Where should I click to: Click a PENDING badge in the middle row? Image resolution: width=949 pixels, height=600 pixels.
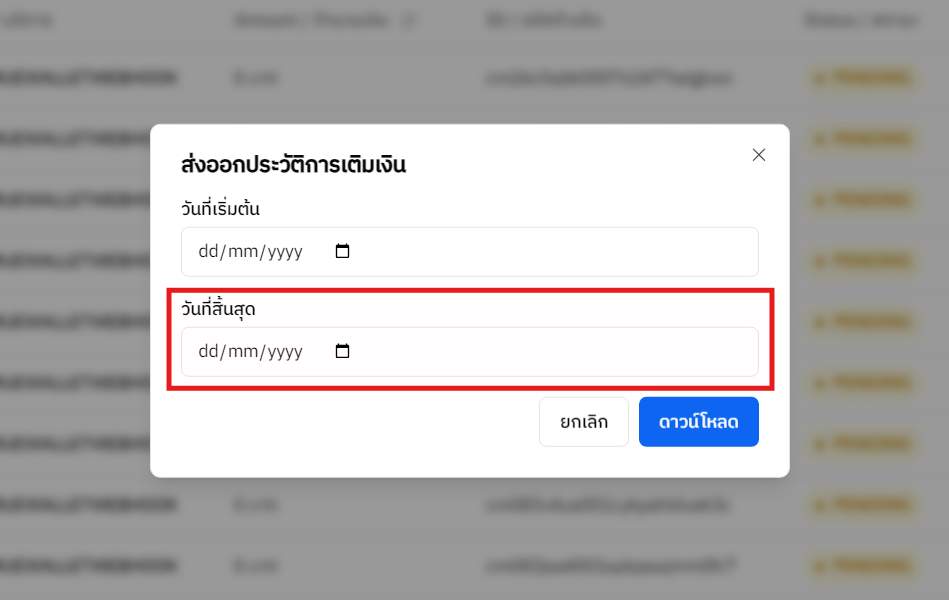tap(861, 320)
